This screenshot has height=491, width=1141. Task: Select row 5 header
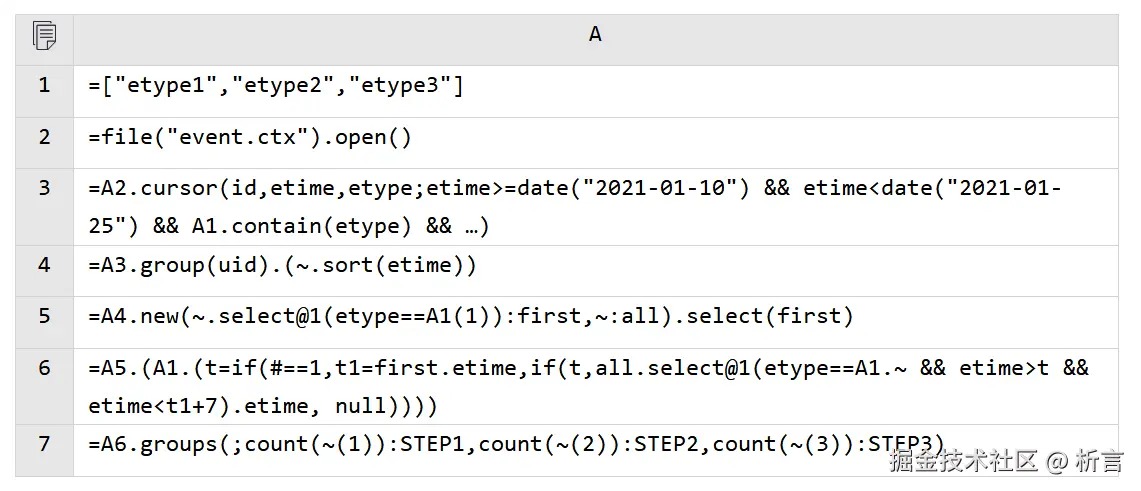click(44, 316)
